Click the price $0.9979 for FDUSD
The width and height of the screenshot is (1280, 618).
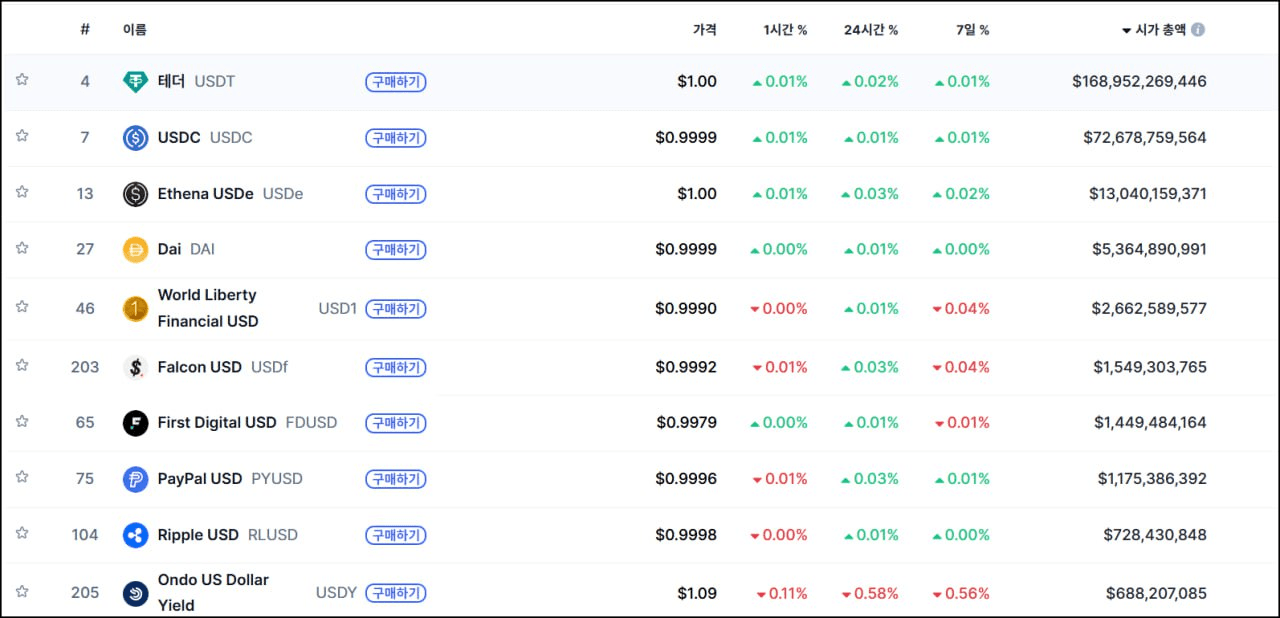pyautogui.click(x=687, y=422)
